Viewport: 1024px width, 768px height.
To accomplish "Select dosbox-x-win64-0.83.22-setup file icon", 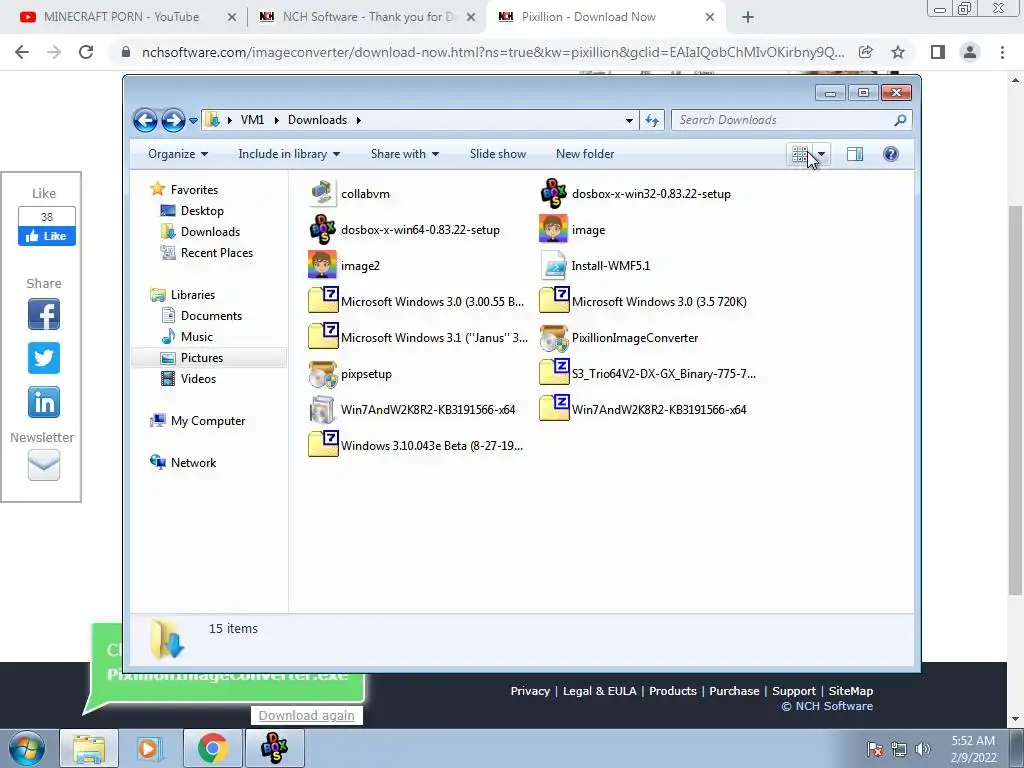I will click(x=322, y=229).
